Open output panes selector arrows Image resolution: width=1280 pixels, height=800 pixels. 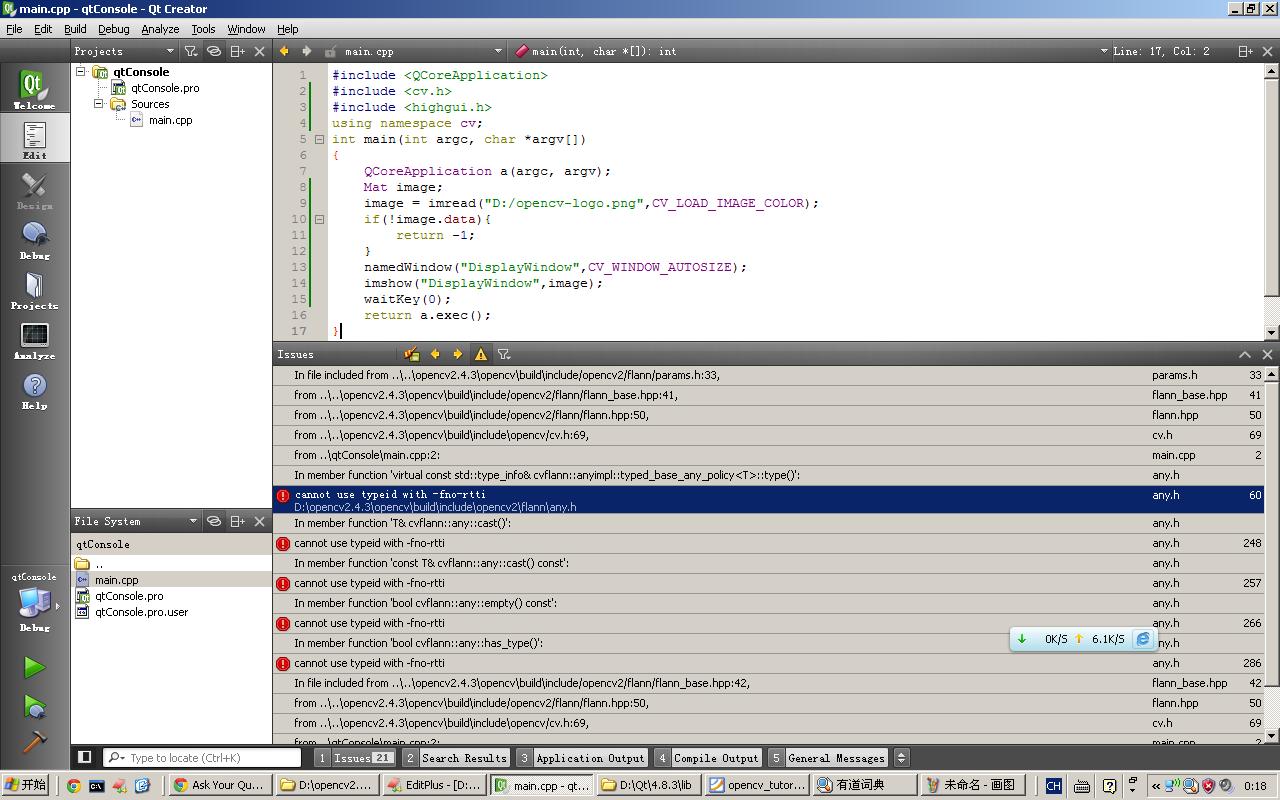tap(901, 758)
